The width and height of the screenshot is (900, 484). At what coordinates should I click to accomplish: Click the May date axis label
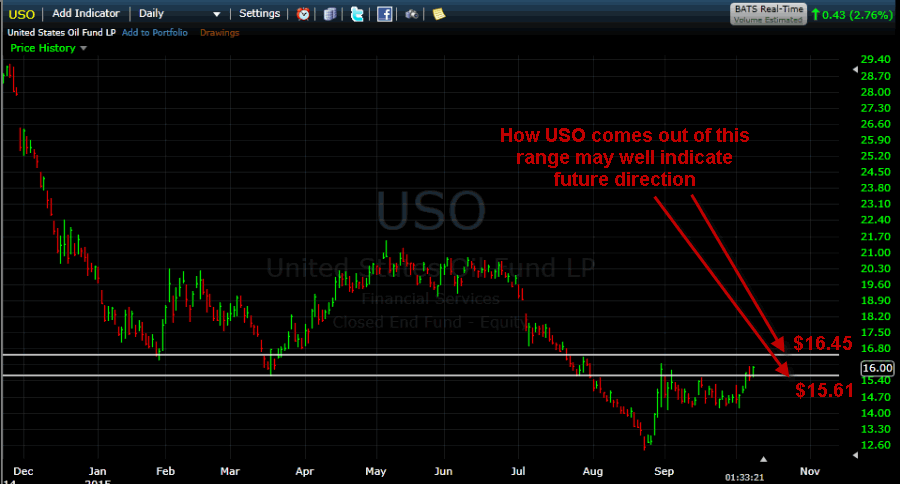375,471
